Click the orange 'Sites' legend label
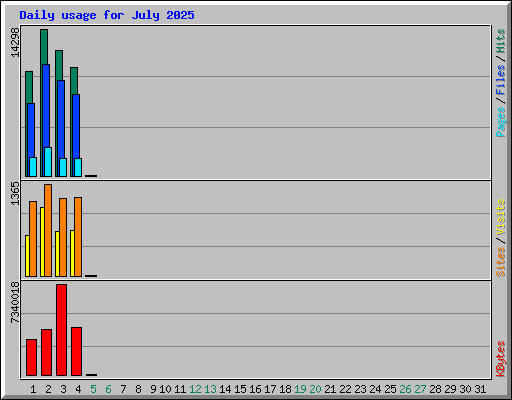Screen dimensions: 512x400 [x=500, y=262]
